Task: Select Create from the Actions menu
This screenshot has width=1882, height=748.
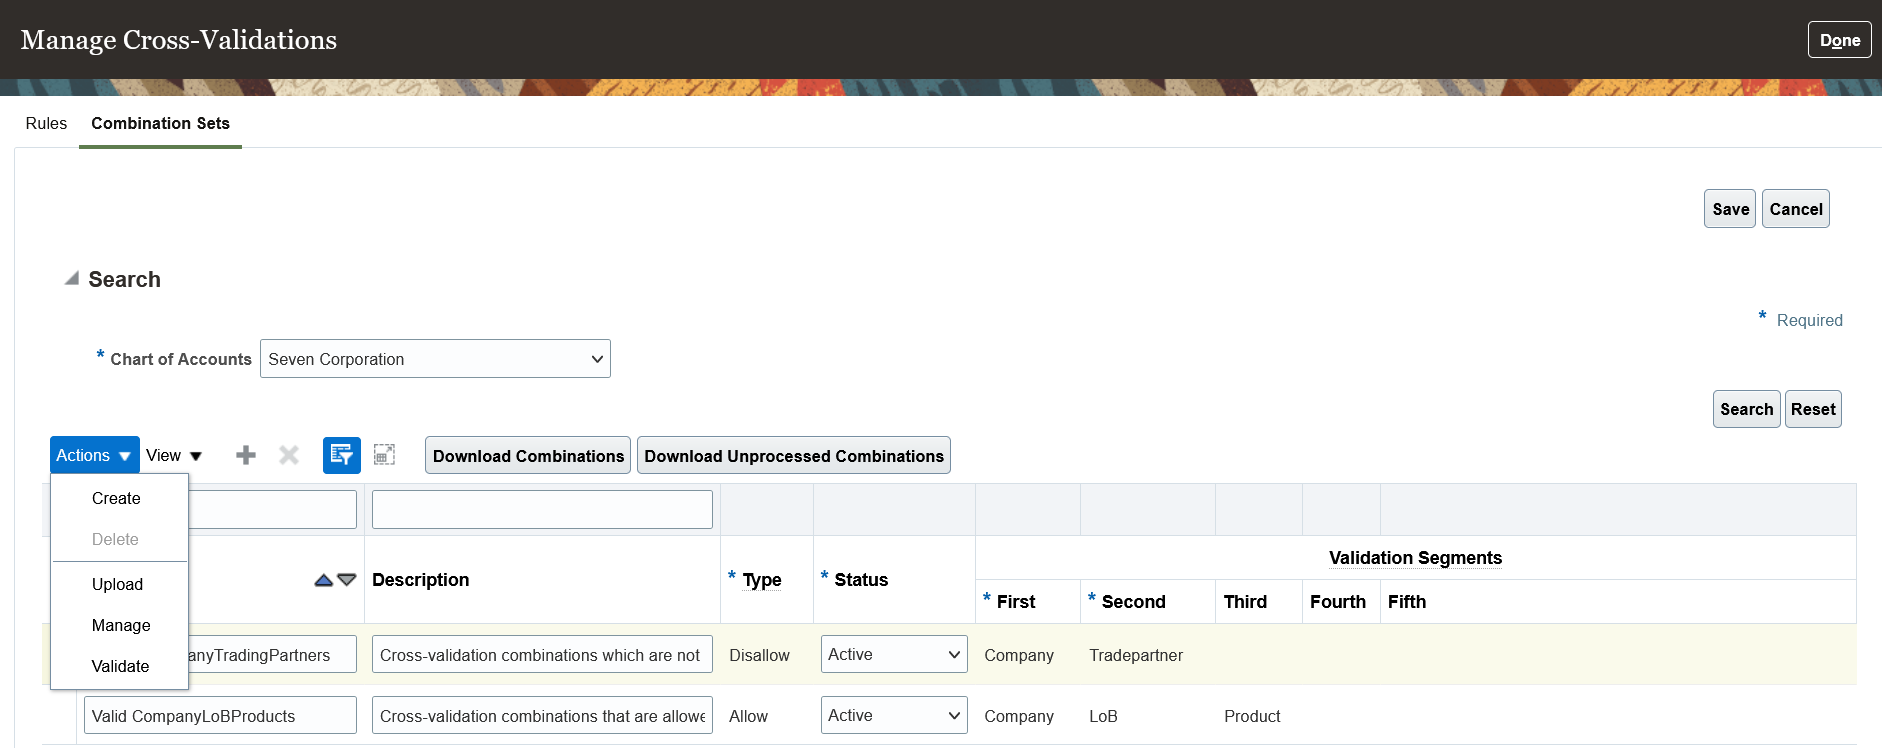Action: [116, 498]
